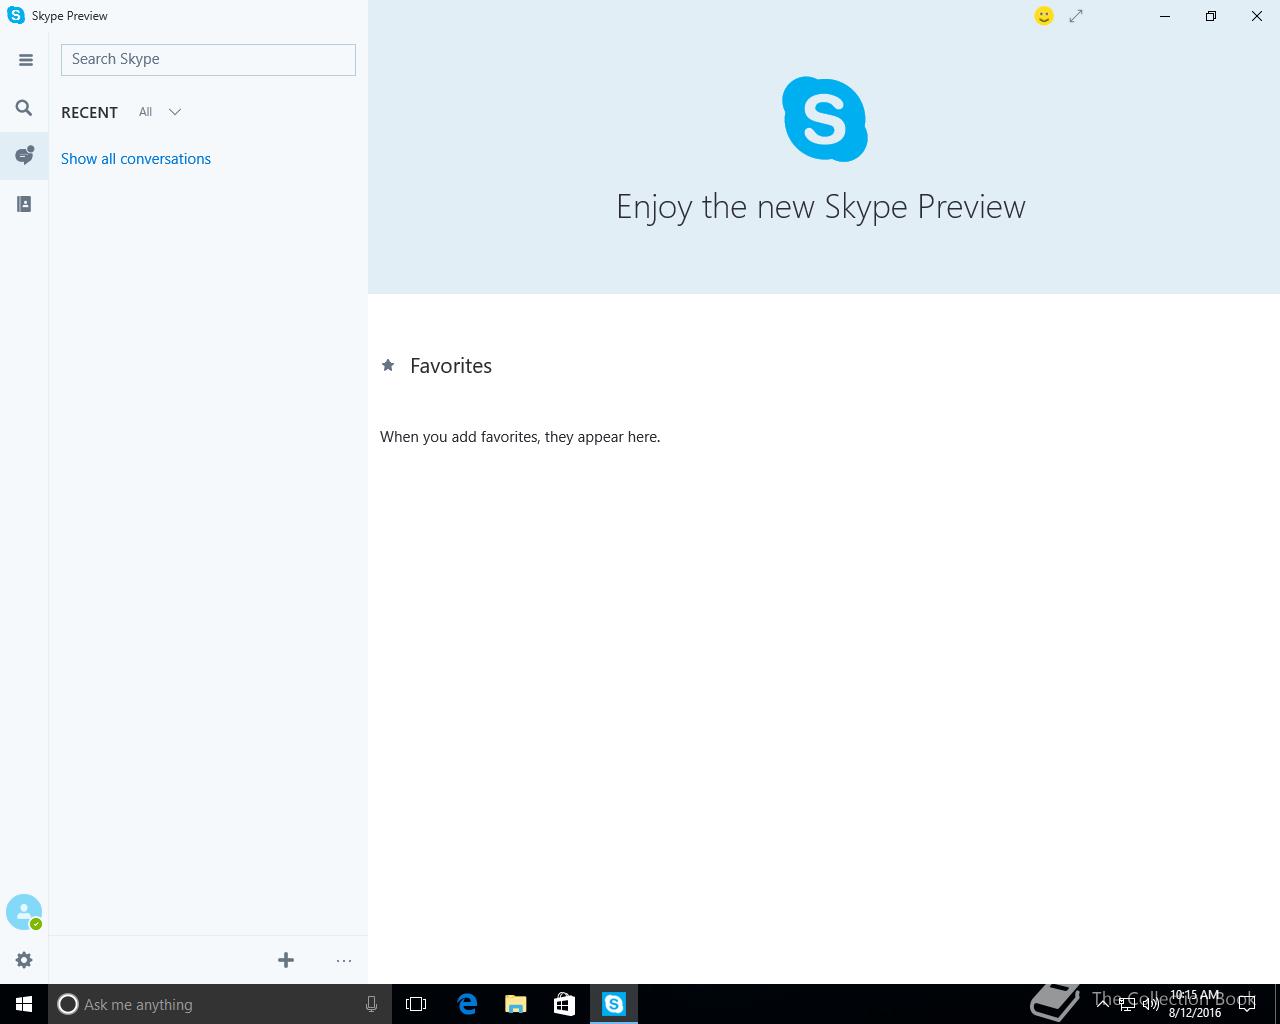Open the Action Center notification icon
The image size is (1280, 1024).
click(x=1247, y=1005)
